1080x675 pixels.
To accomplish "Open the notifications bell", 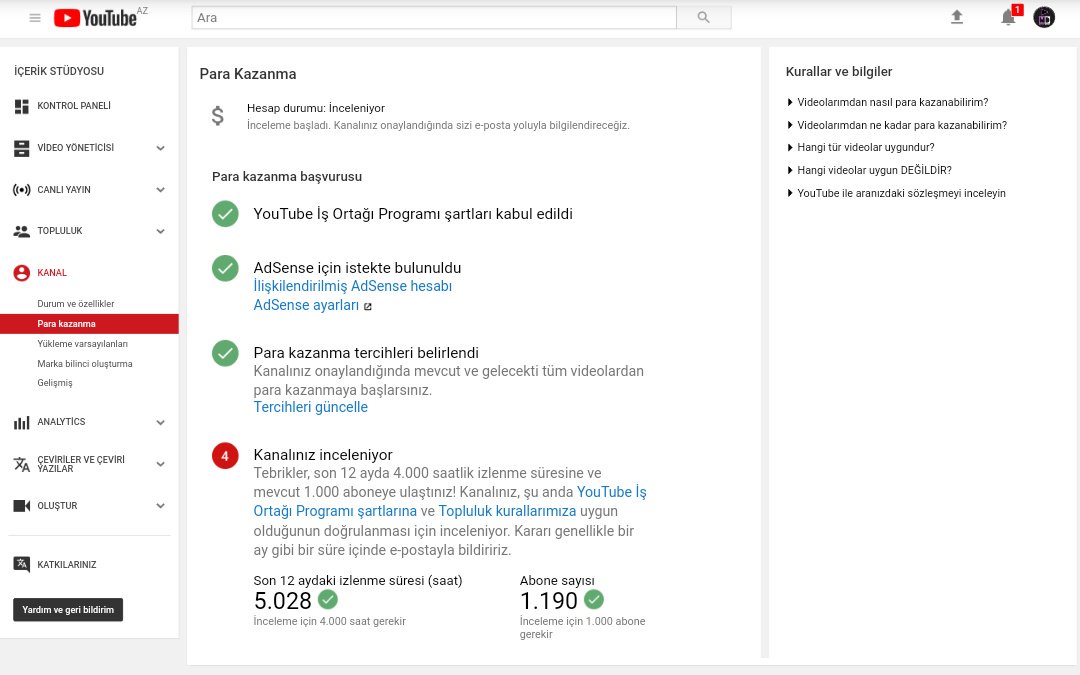I will coord(1008,17).
